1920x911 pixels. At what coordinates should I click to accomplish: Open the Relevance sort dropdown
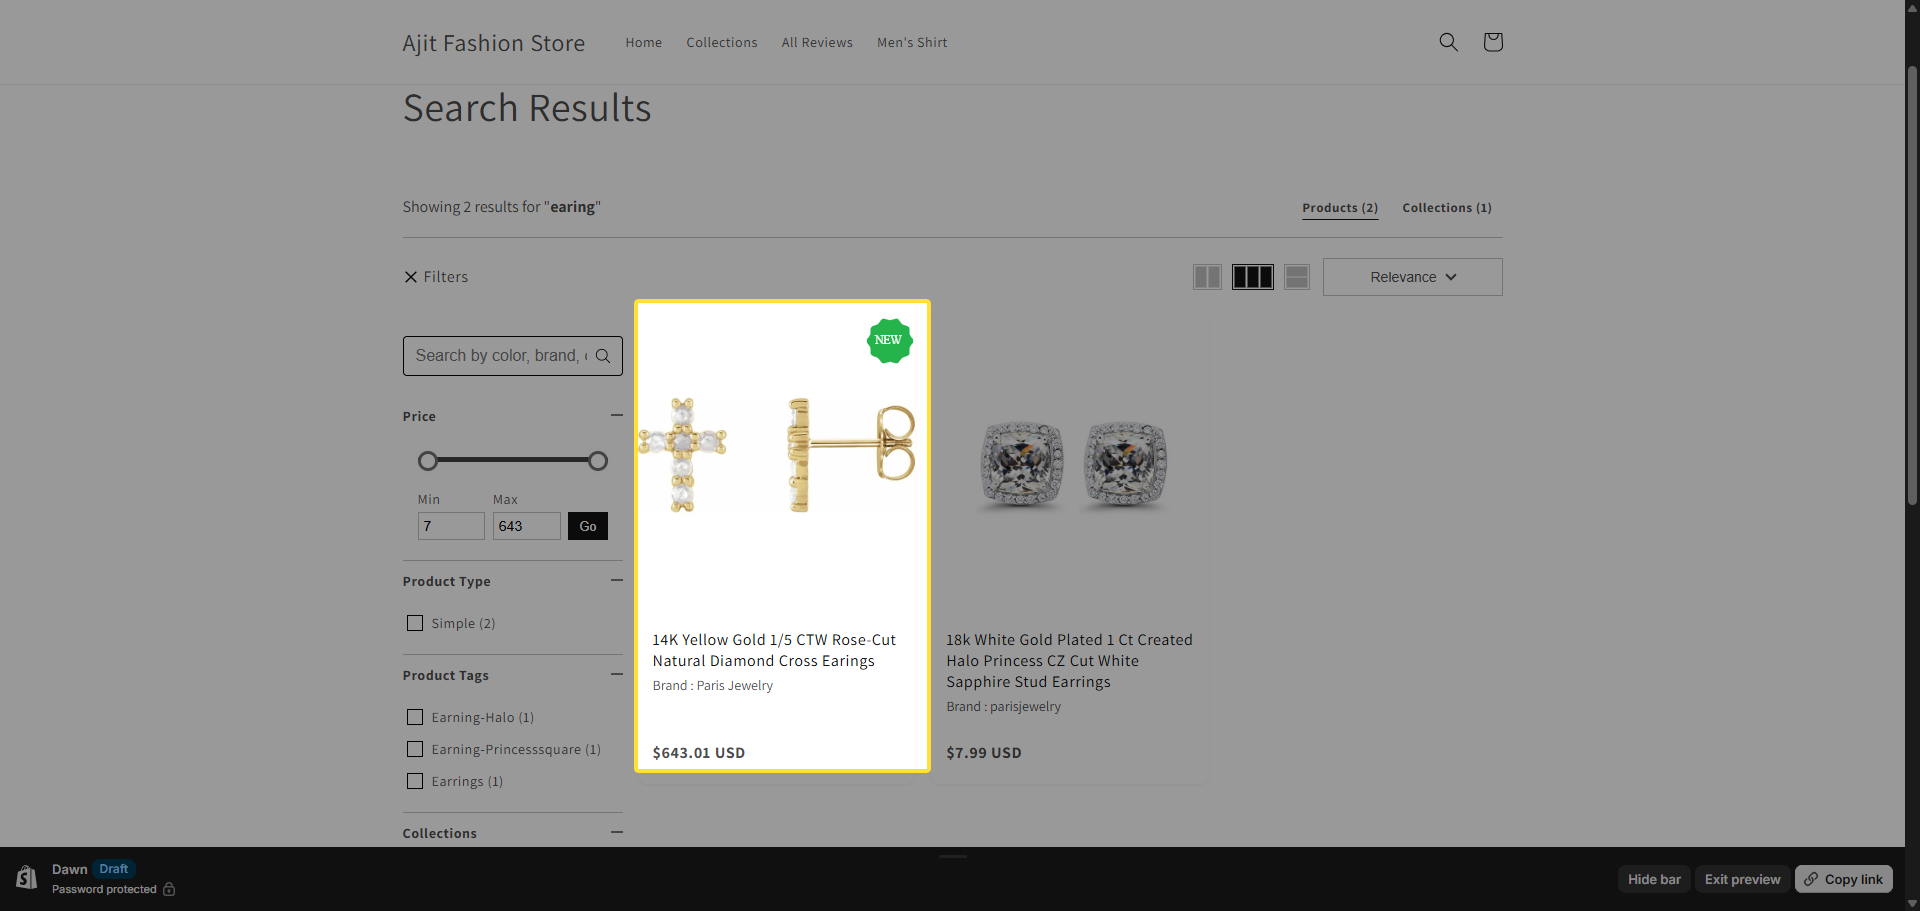tap(1412, 277)
